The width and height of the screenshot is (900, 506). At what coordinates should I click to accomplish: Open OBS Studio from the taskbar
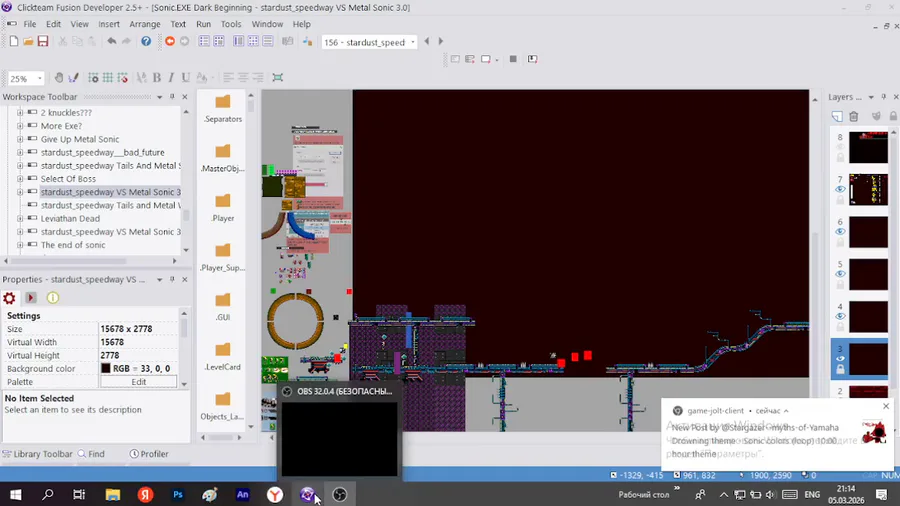(340, 495)
